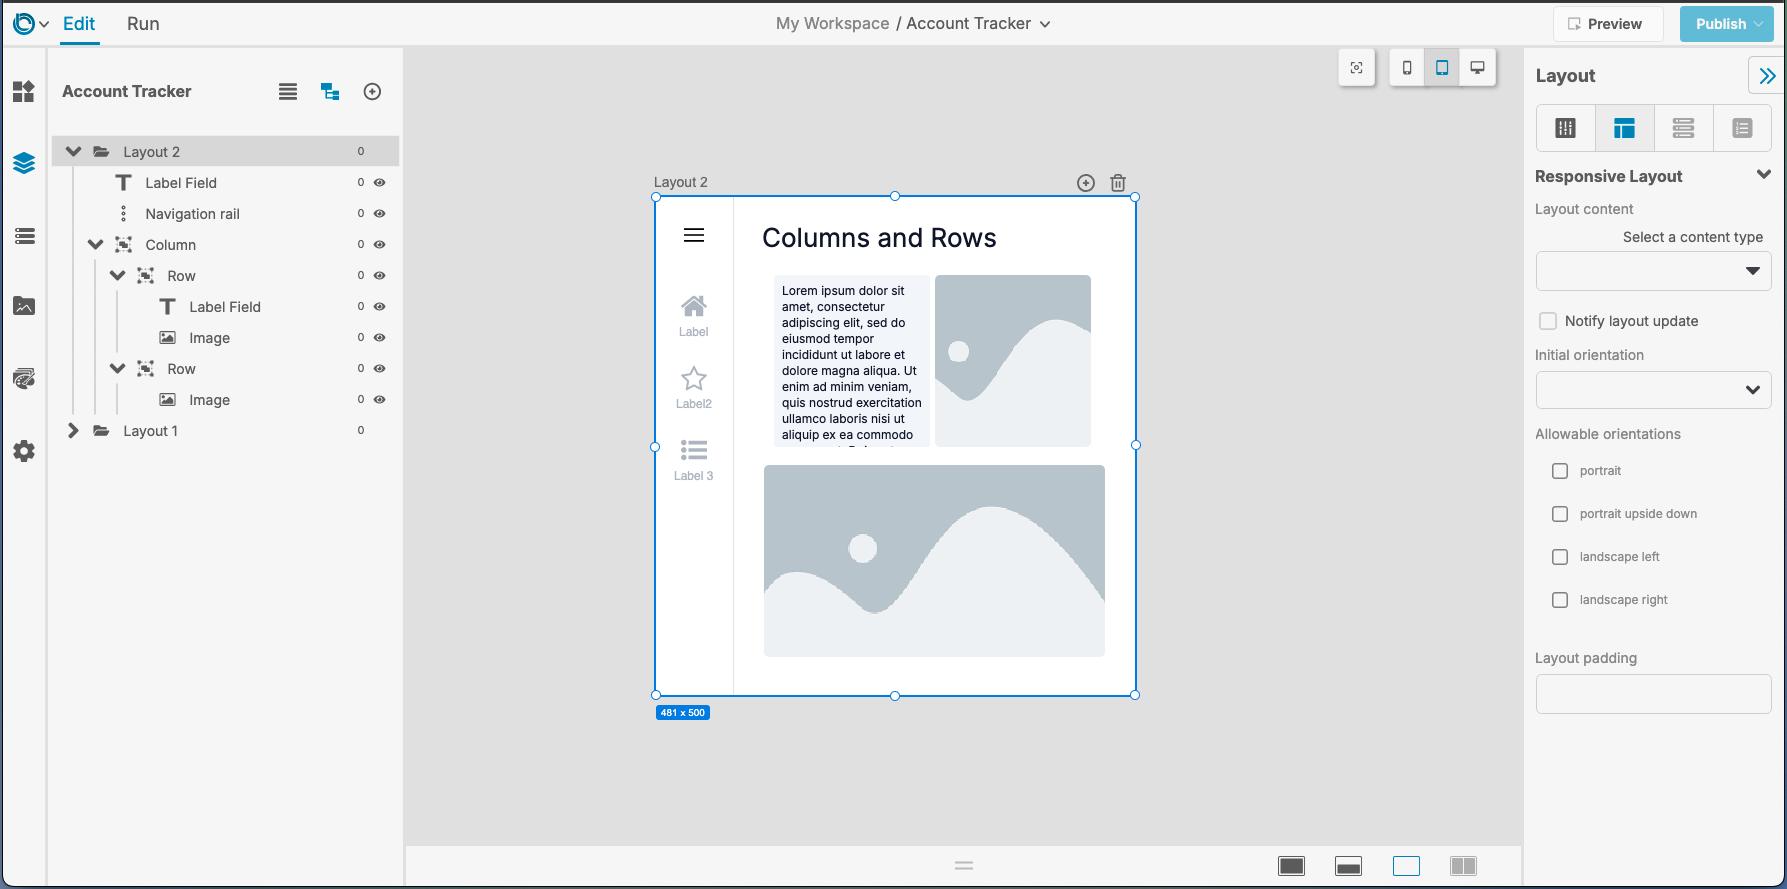Switch to tree hierarchy view icon
This screenshot has height=889, width=1787.
[330, 92]
